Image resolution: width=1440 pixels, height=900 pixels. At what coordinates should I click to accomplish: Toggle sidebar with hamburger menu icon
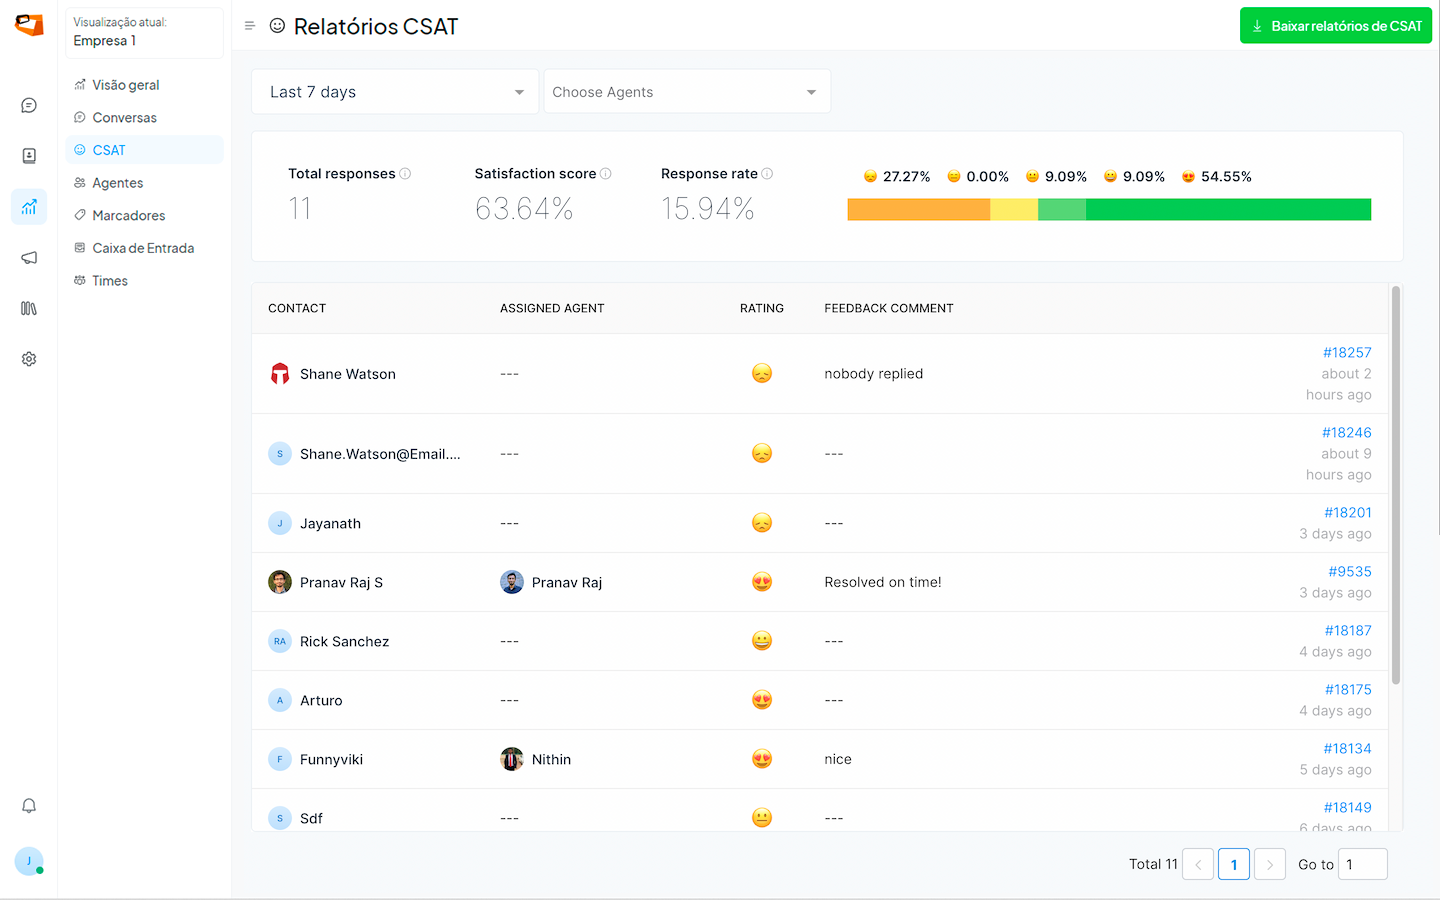coord(250,26)
